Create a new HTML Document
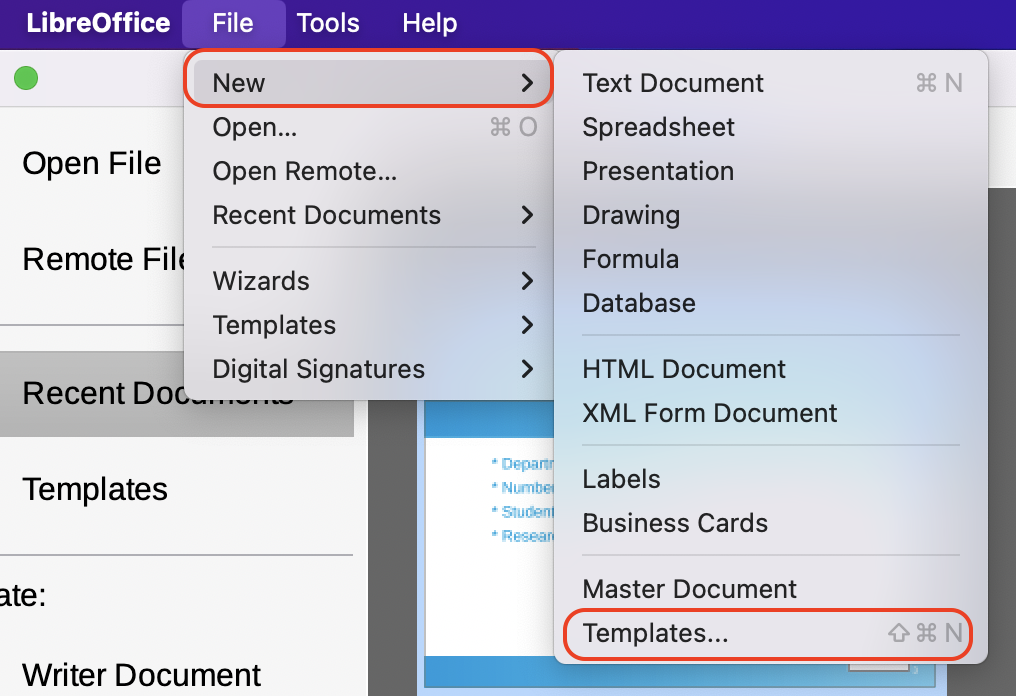The height and width of the screenshot is (696, 1016). click(x=771, y=369)
